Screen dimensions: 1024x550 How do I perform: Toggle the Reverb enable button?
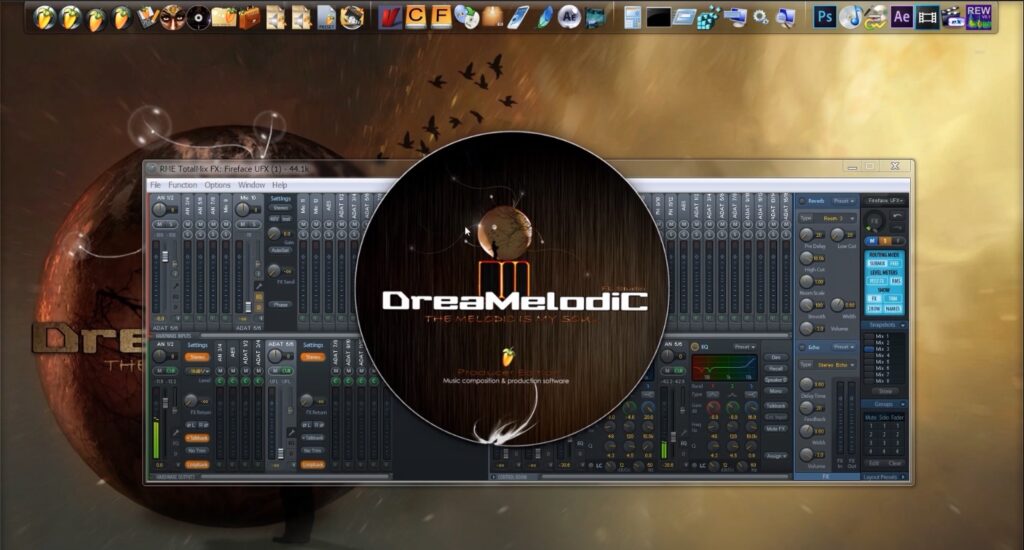point(802,201)
